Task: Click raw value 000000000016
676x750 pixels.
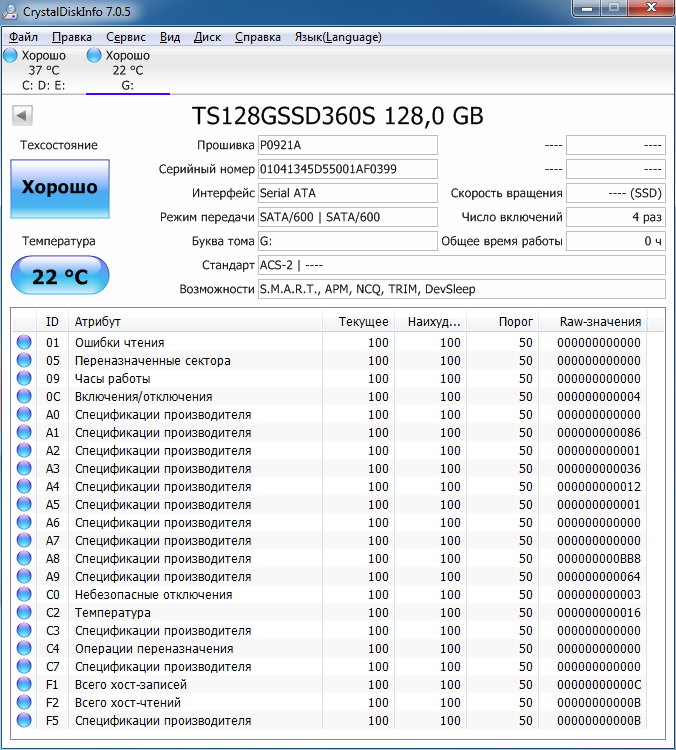Action: 598,613
